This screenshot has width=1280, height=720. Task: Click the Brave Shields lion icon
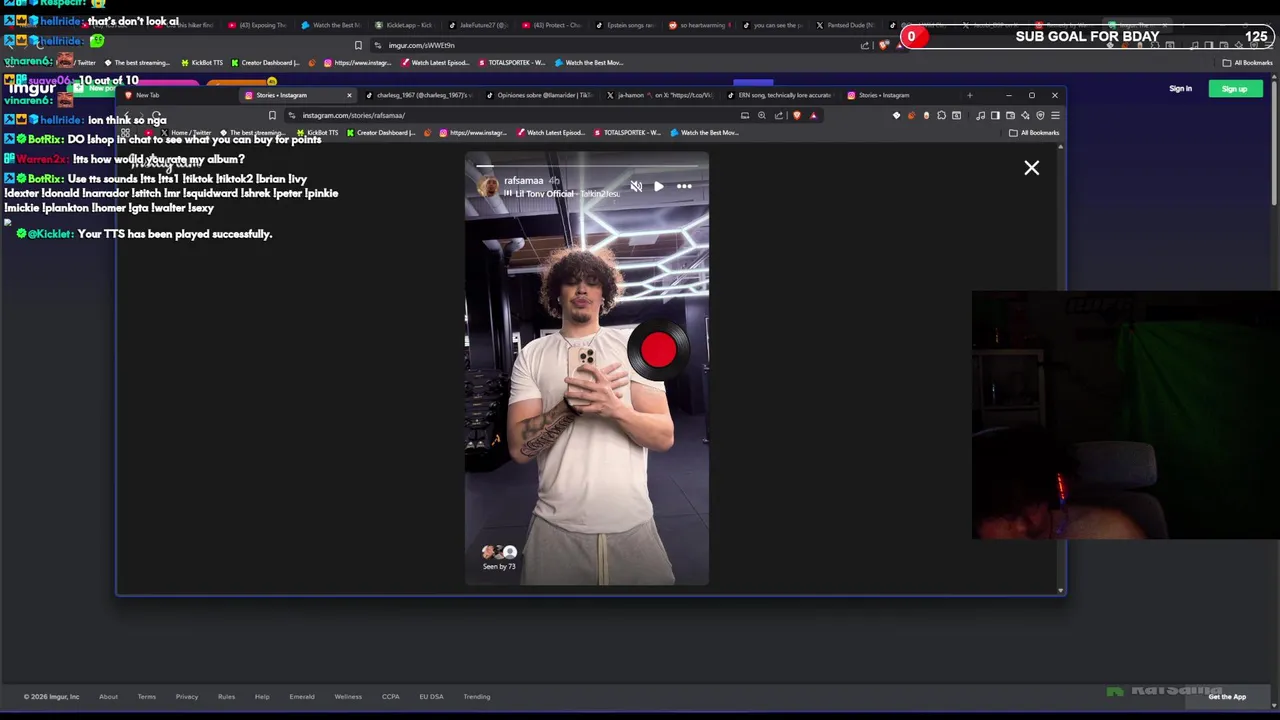coord(797,115)
